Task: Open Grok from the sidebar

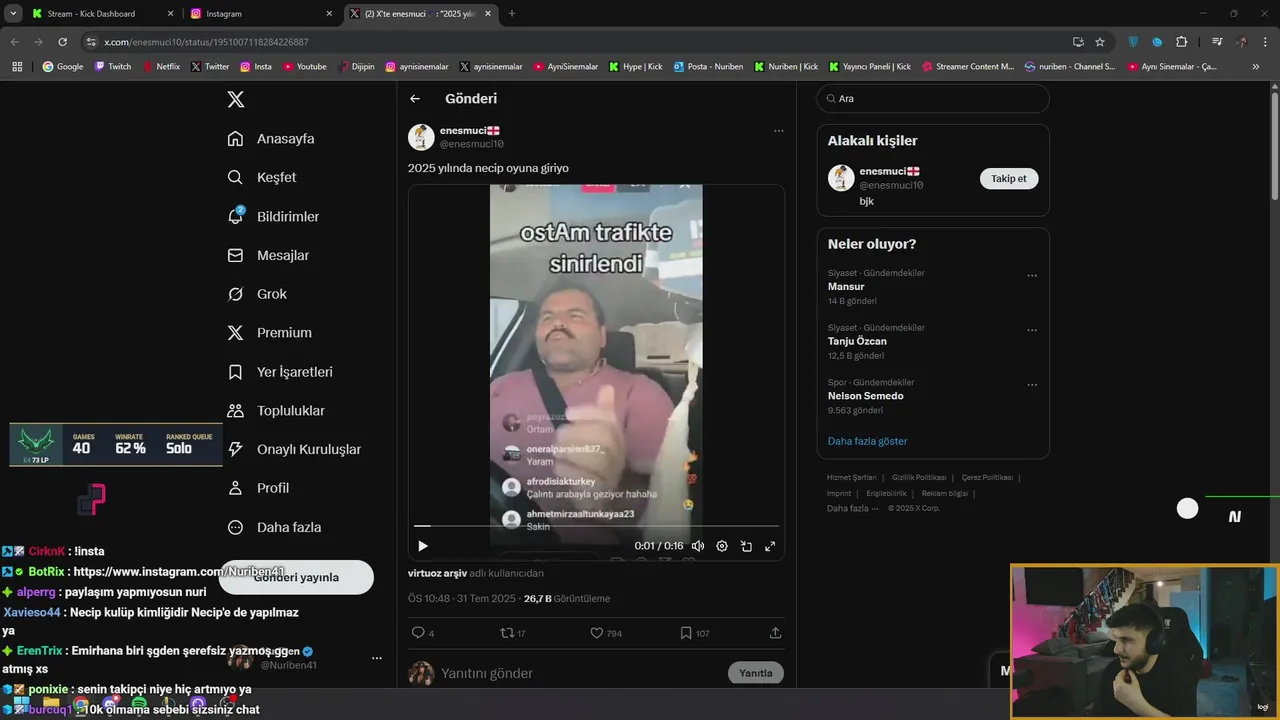Action: point(257,294)
